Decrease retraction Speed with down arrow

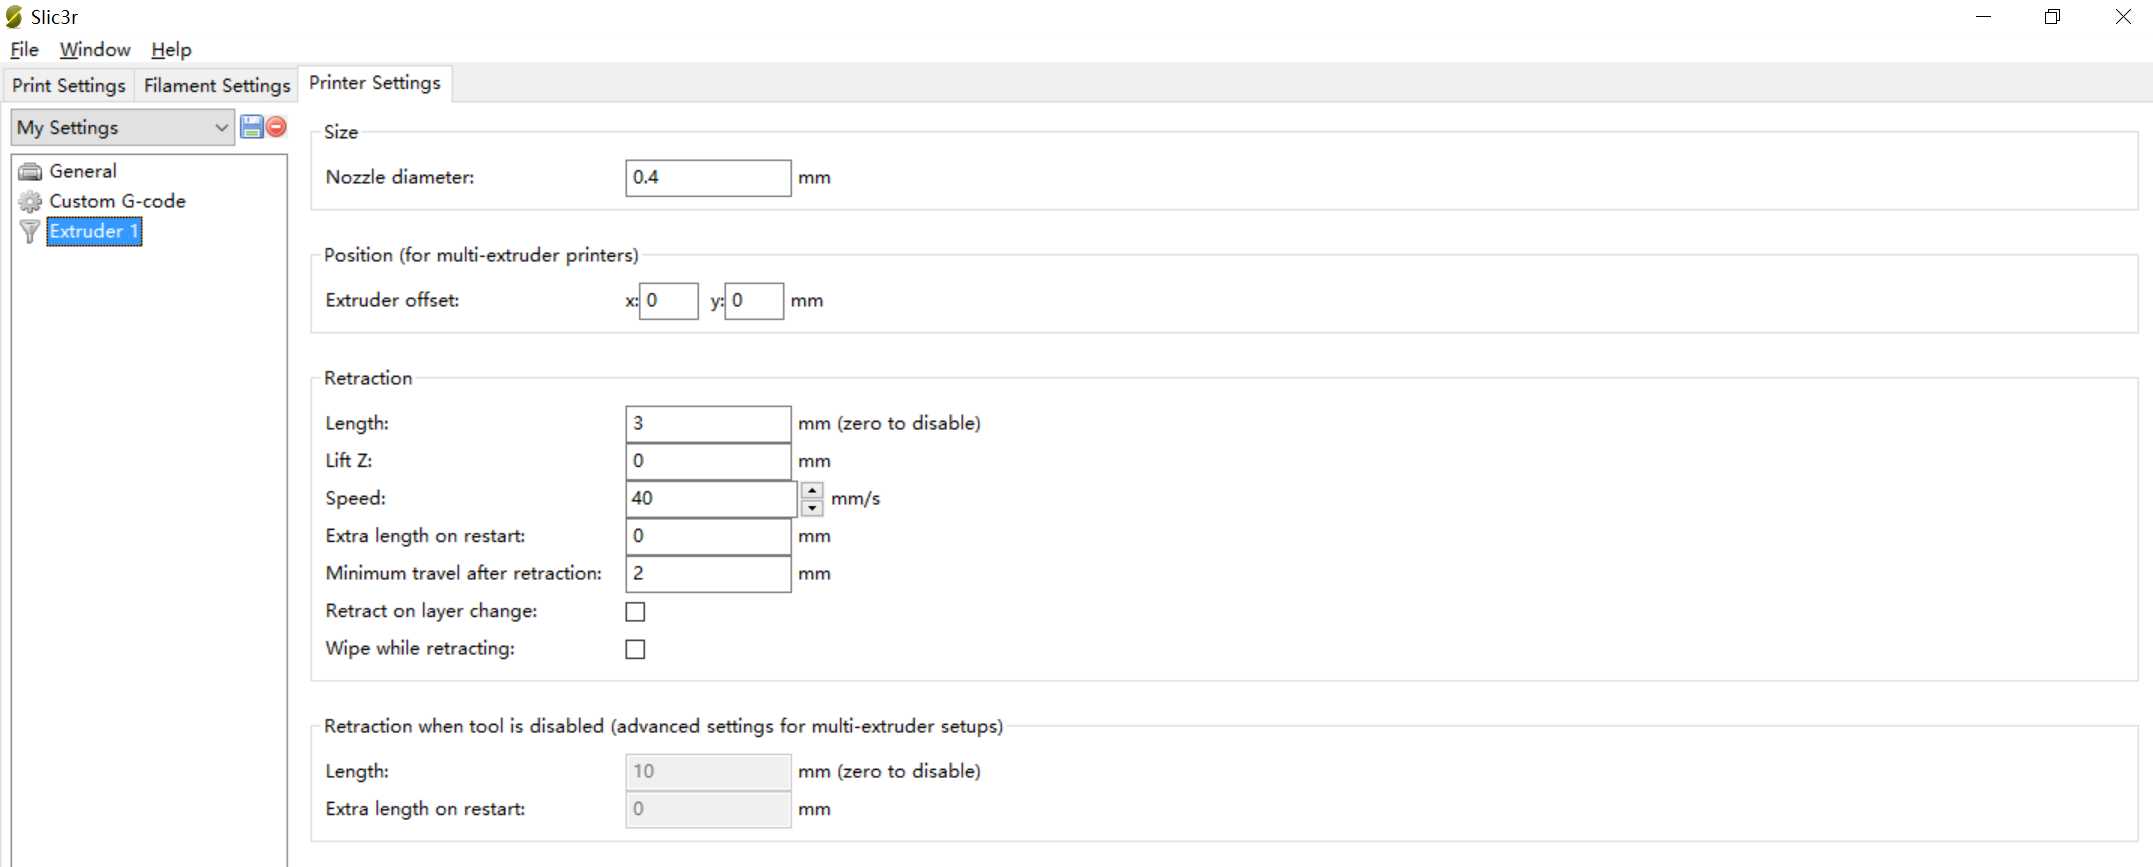(812, 507)
